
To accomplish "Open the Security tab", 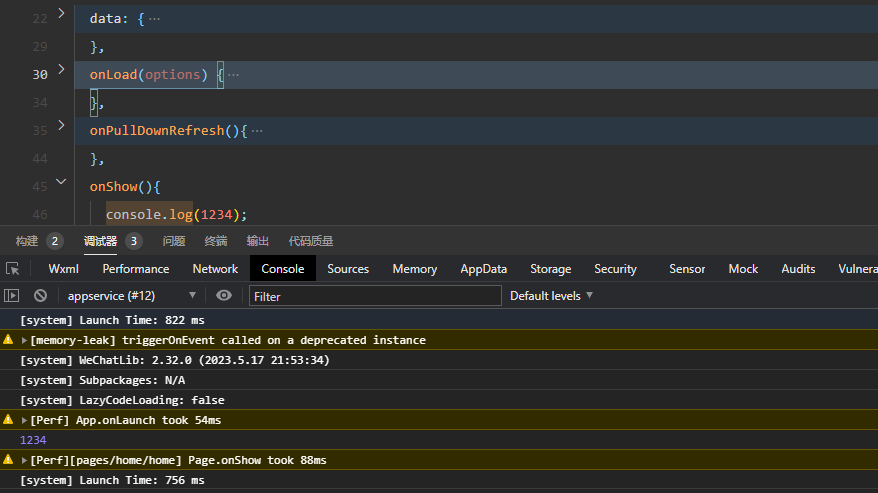I will click(x=615, y=269).
